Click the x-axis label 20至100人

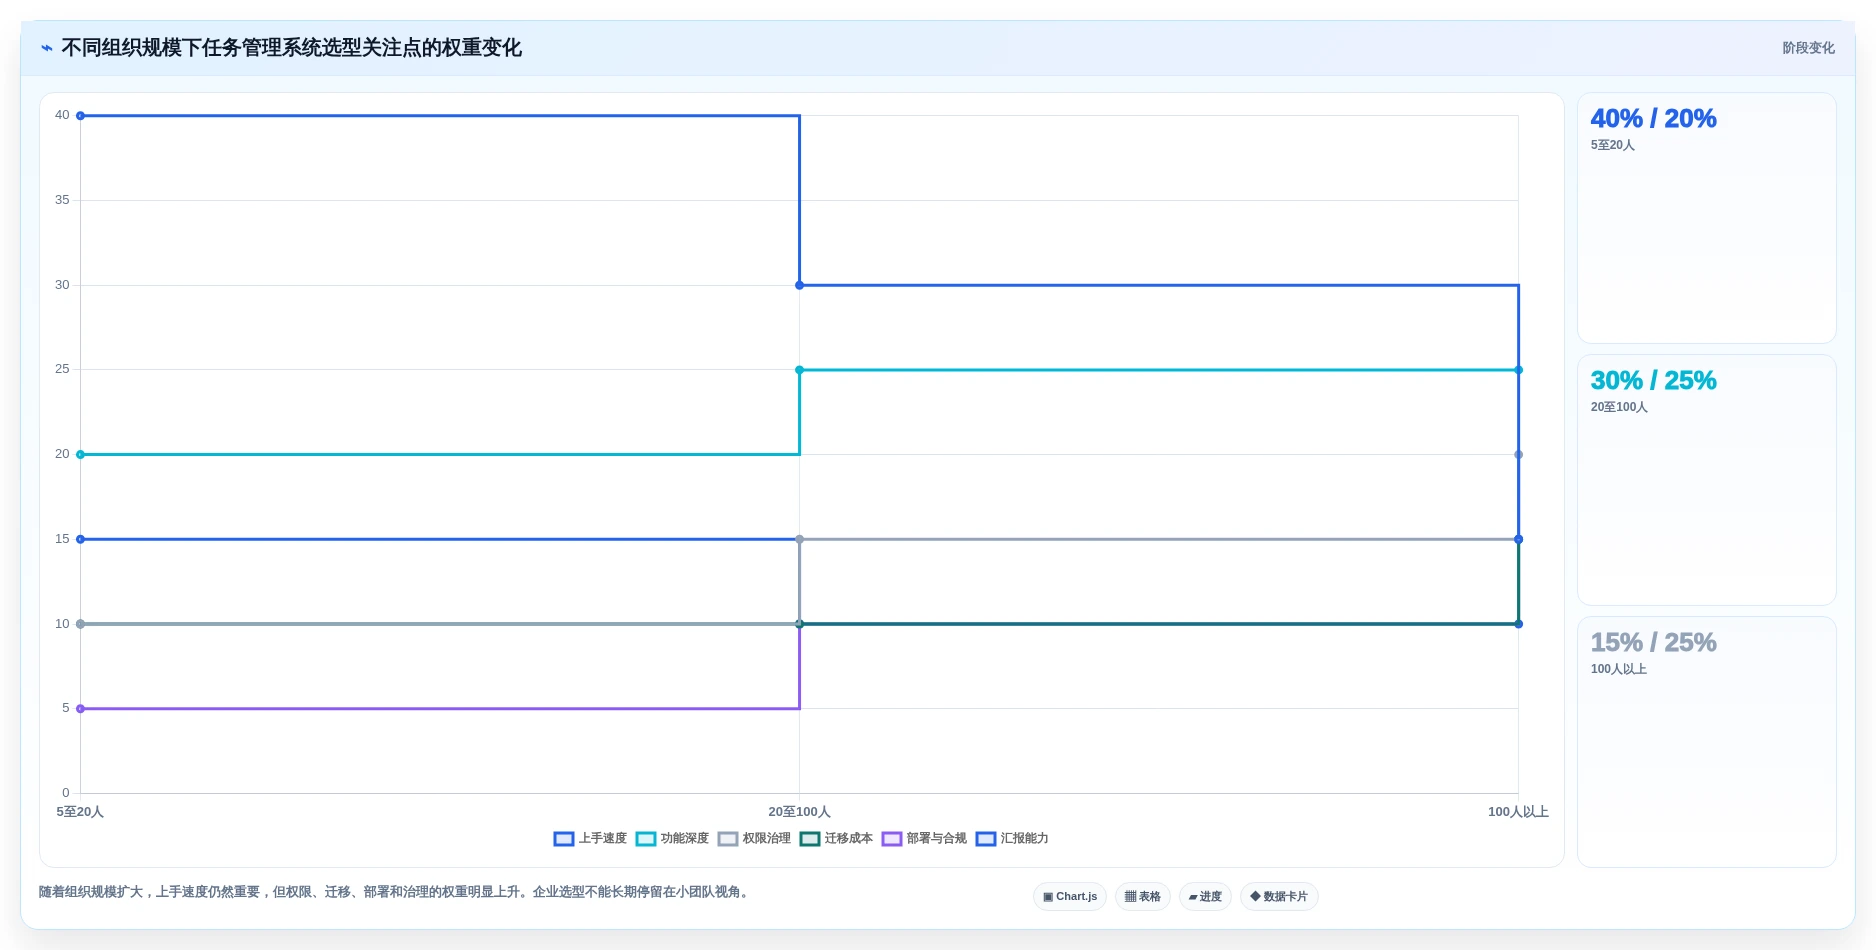pos(799,812)
